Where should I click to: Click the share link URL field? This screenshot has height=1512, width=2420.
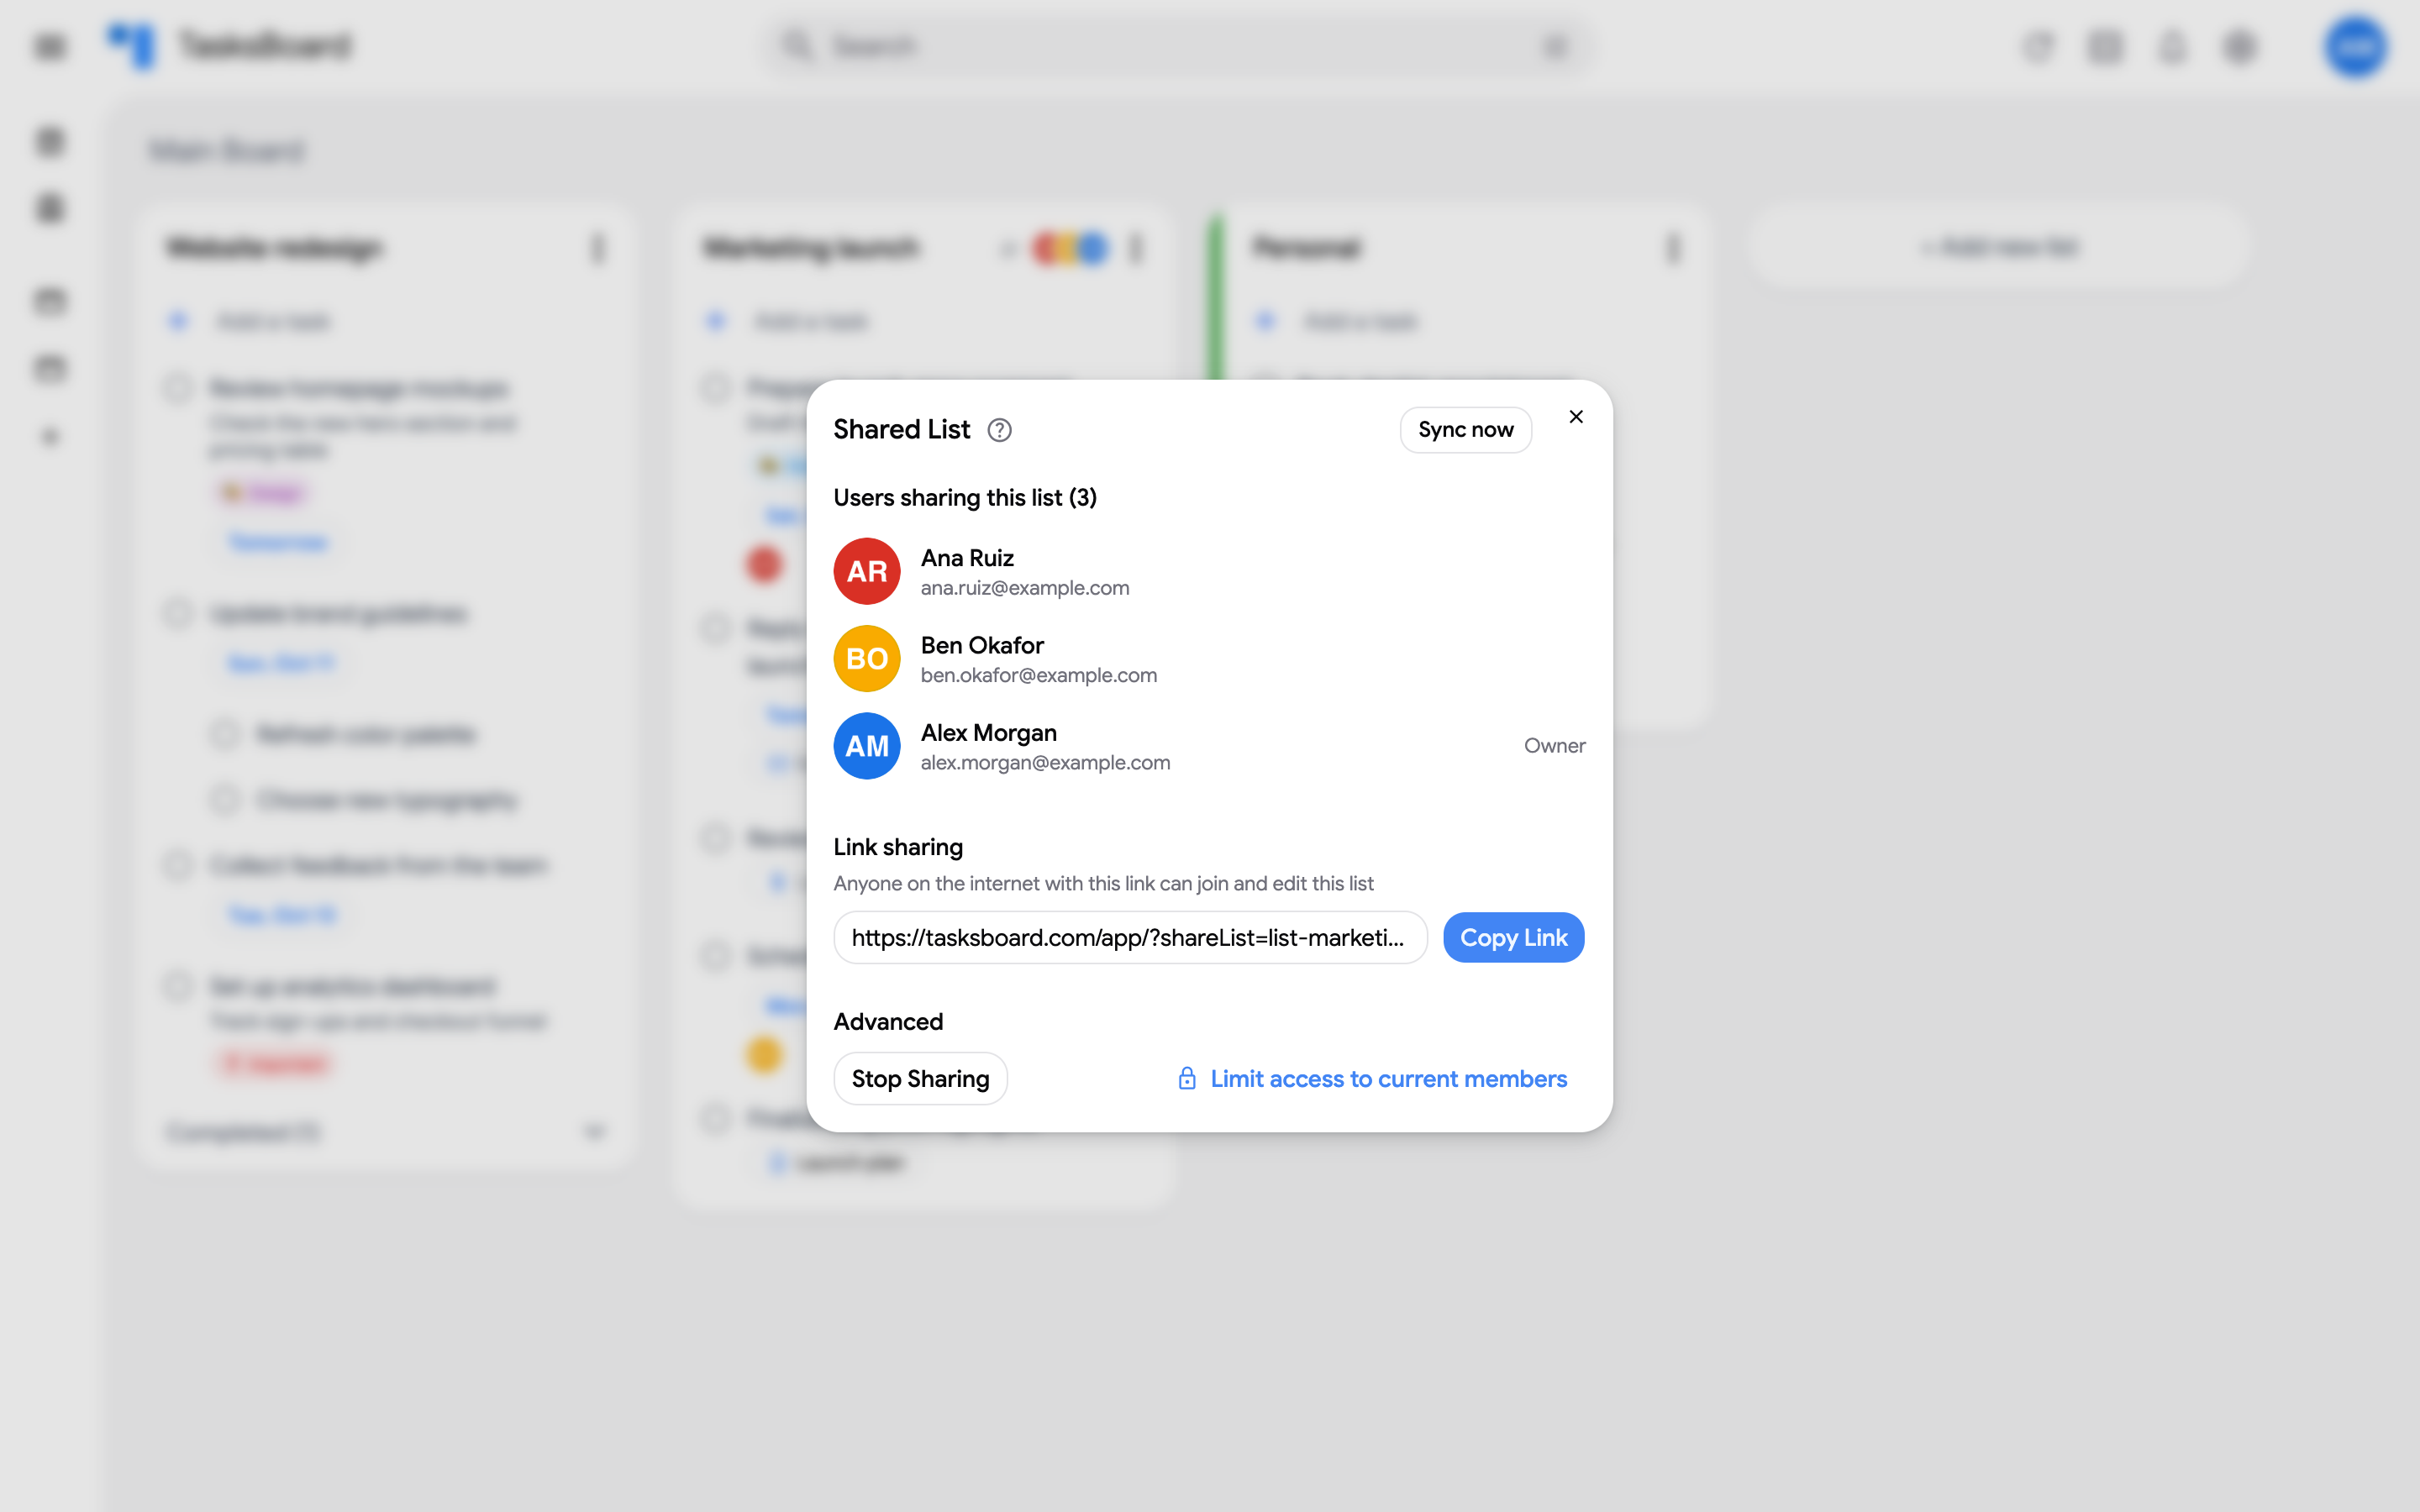click(1130, 937)
